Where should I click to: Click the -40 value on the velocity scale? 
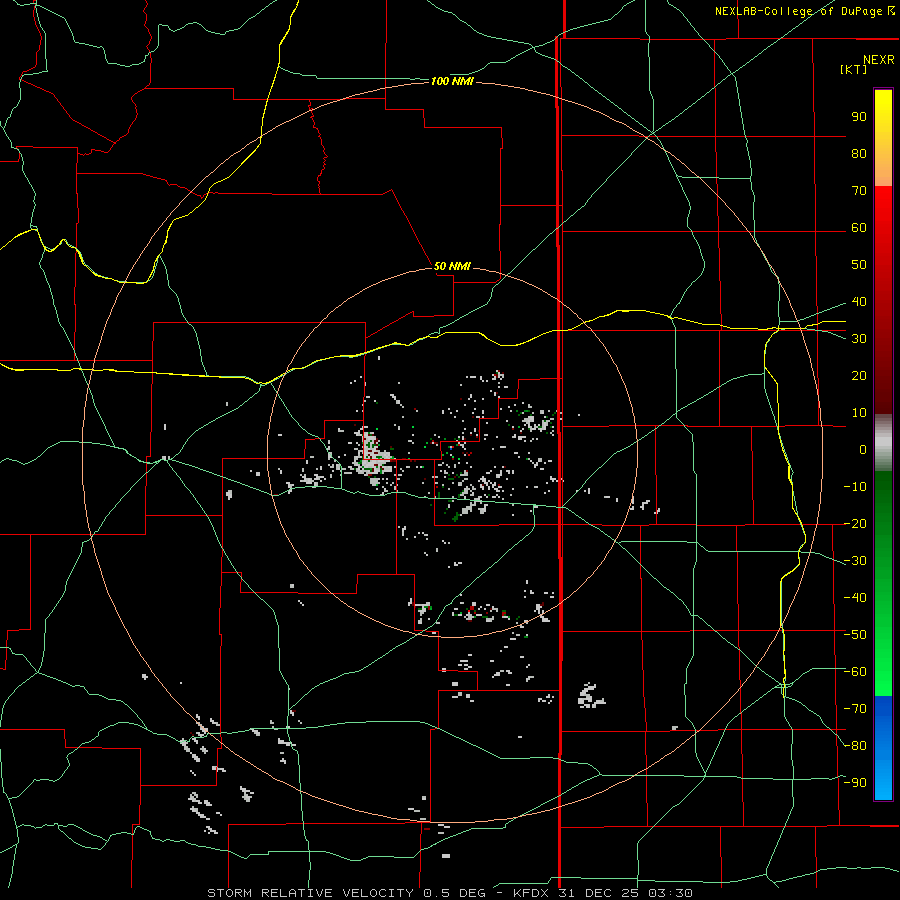coord(855,598)
